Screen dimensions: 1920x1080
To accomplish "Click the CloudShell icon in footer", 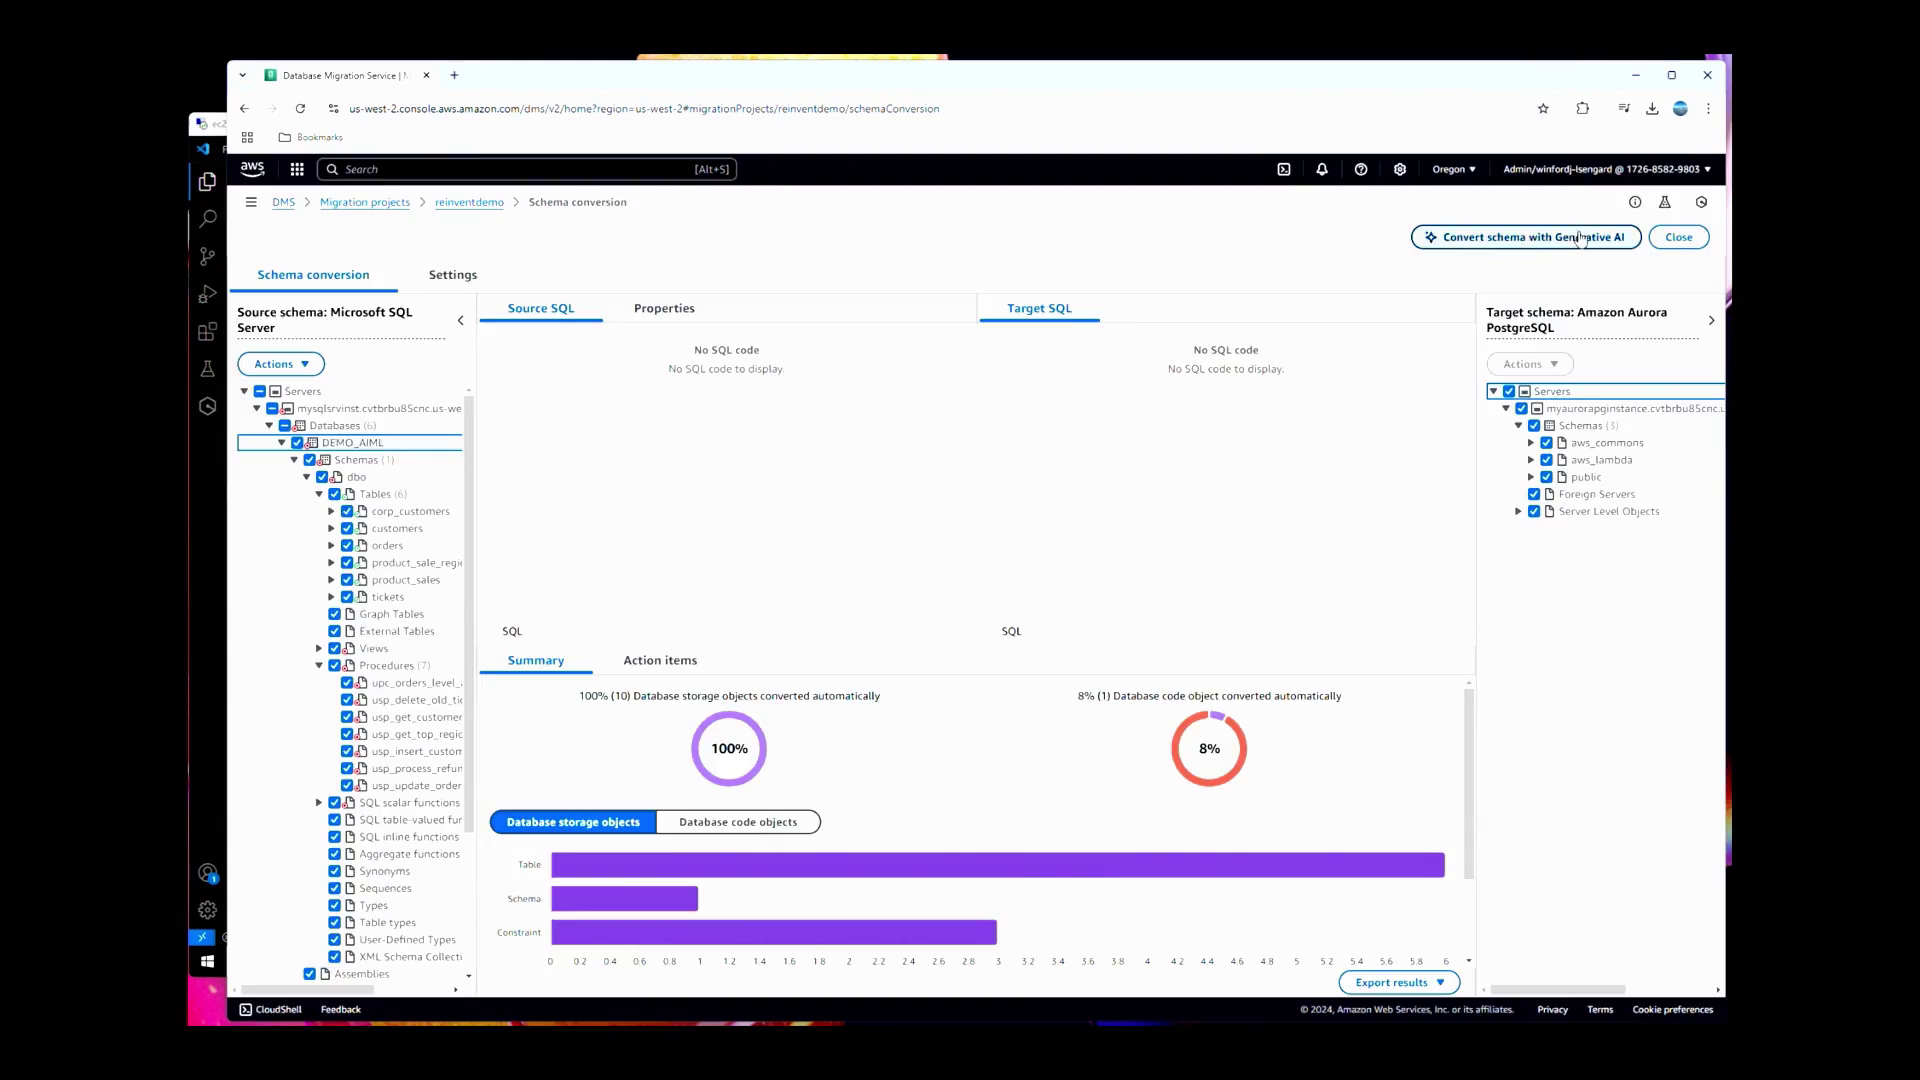I will click(x=246, y=1010).
